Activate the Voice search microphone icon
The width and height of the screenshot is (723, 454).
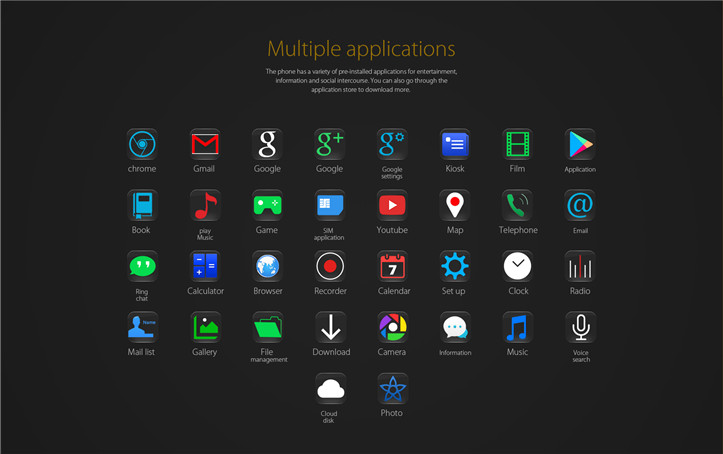coord(580,327)
